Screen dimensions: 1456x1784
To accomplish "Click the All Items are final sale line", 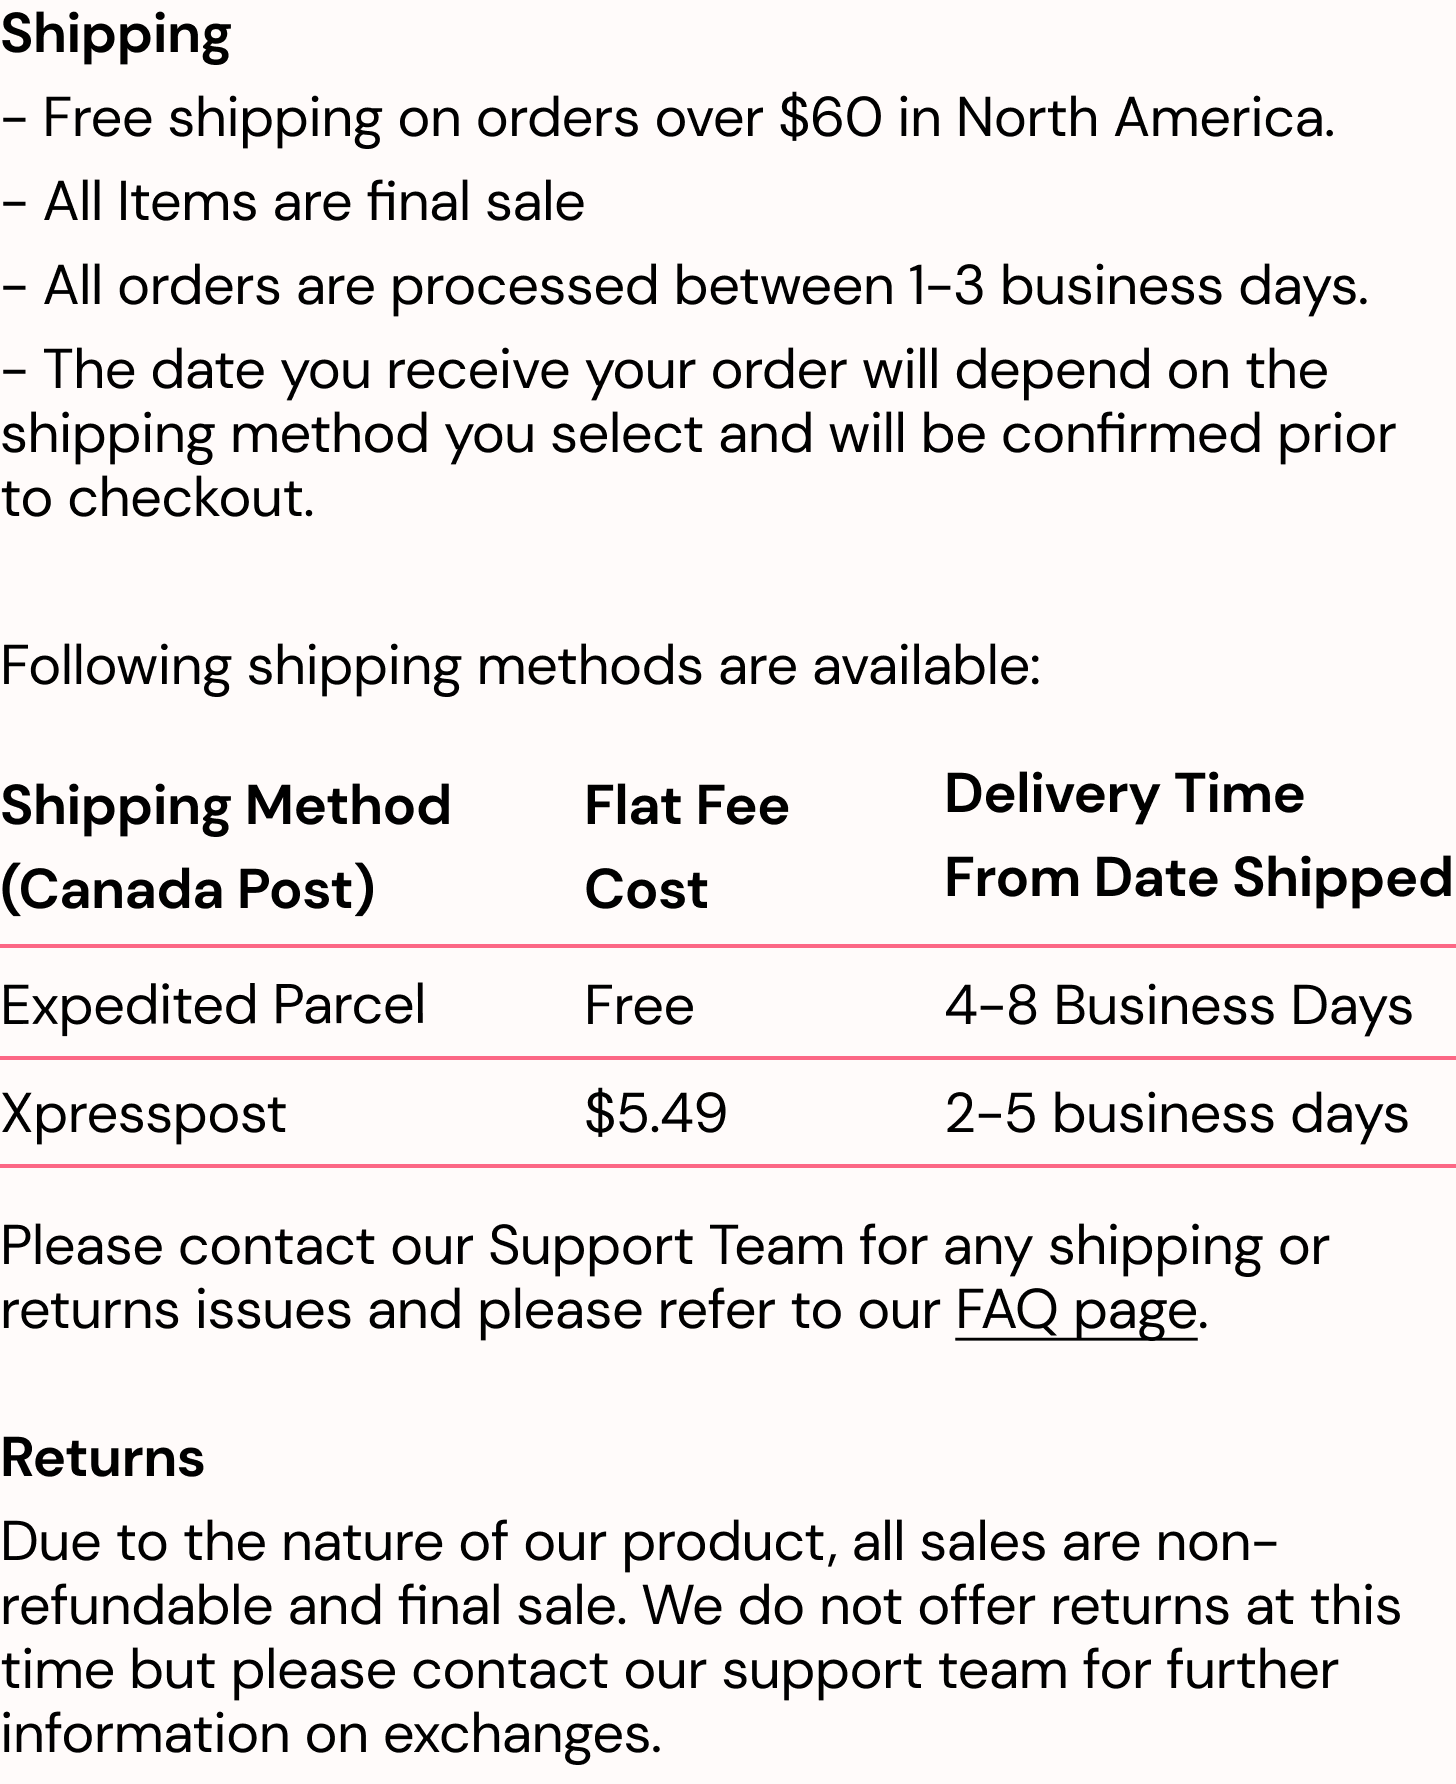I will click(293, 202).
